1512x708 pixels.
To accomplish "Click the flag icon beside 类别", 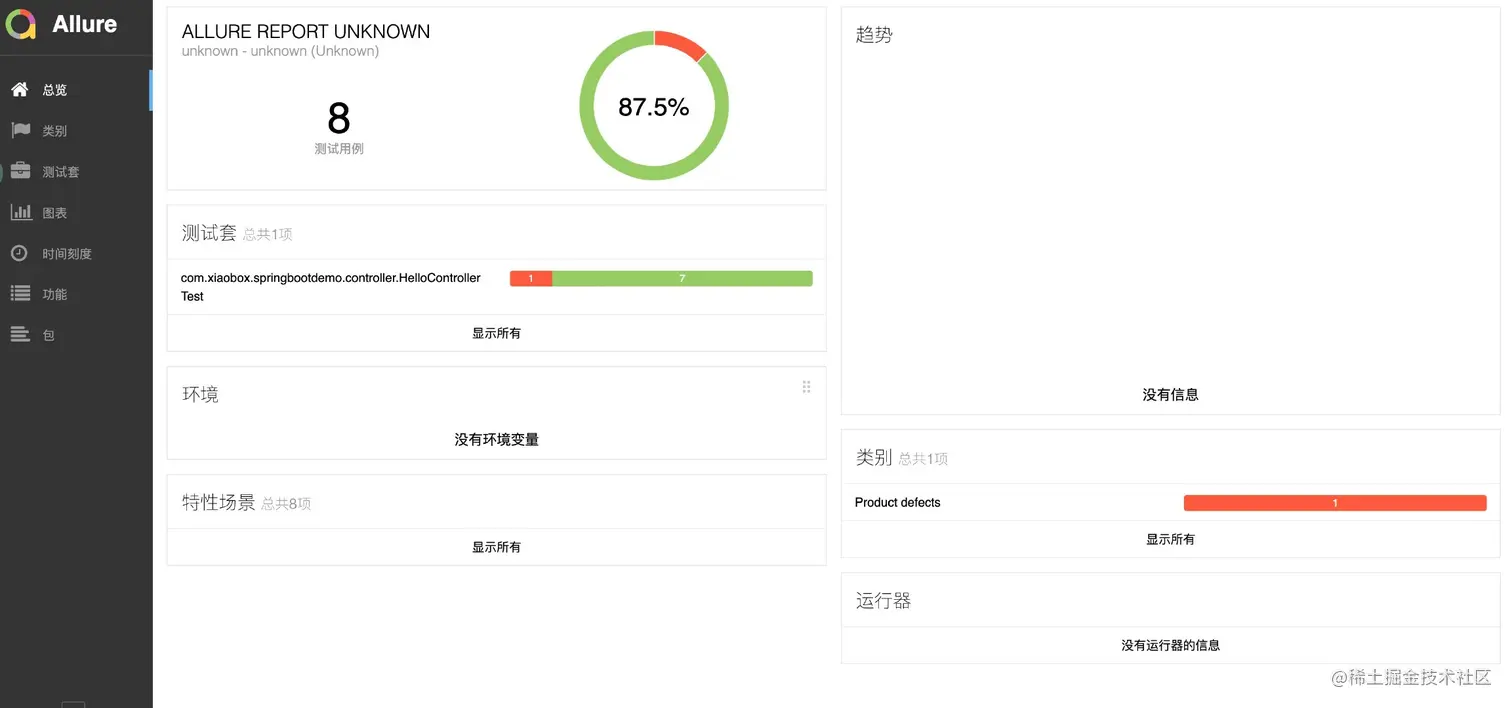I will coord(20,130).
